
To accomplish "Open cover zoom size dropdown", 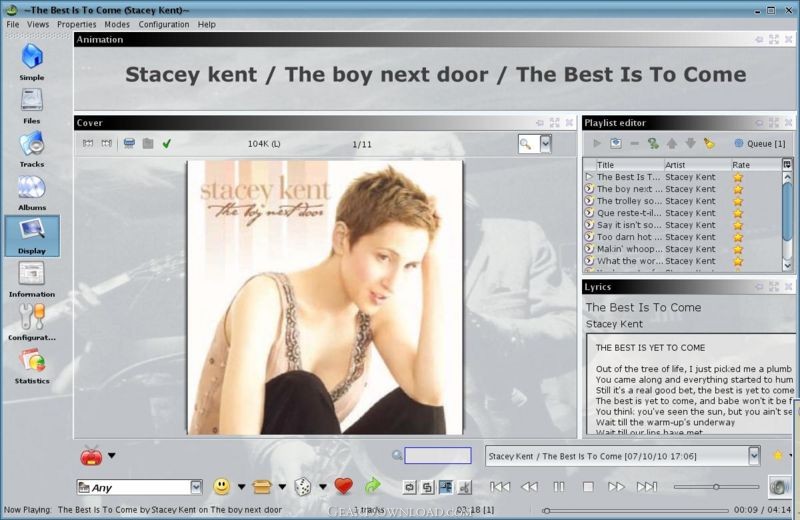I will (x=546, y=144).
